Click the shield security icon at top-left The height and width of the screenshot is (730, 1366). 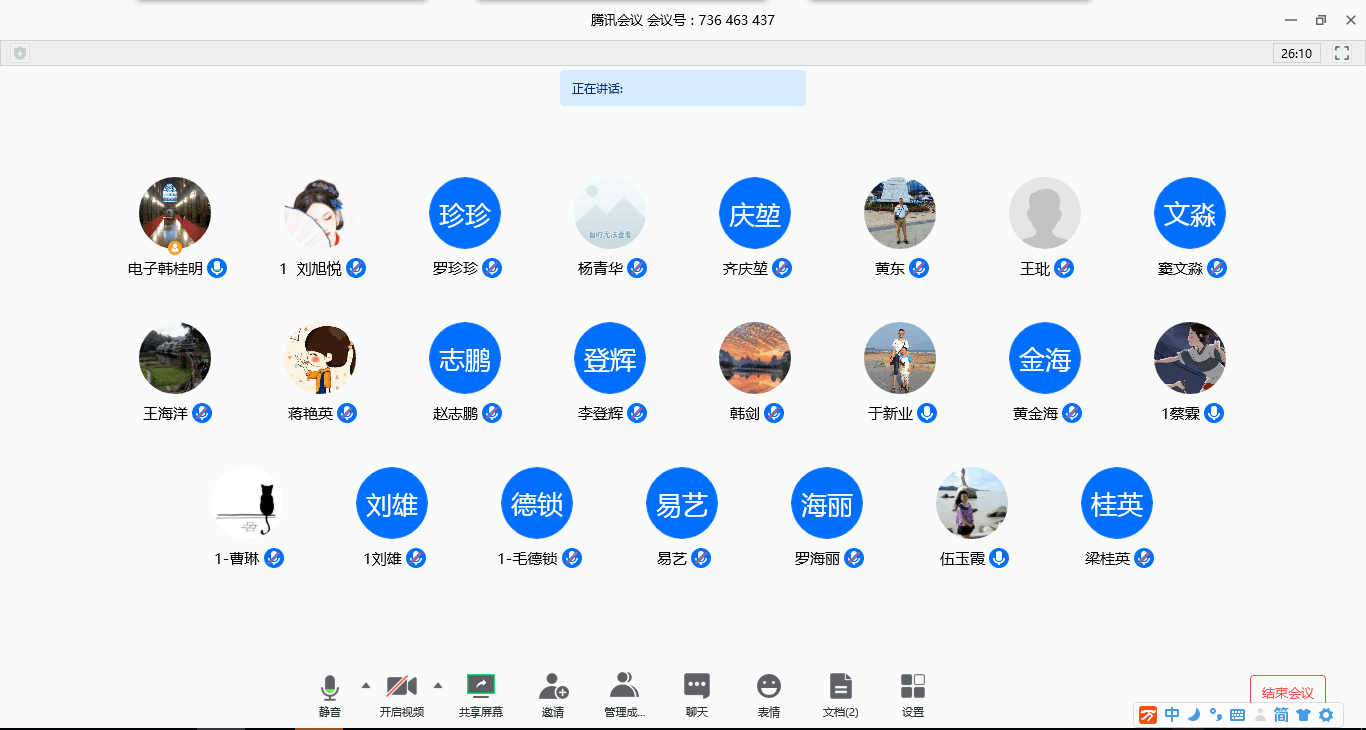coord(19,53)
